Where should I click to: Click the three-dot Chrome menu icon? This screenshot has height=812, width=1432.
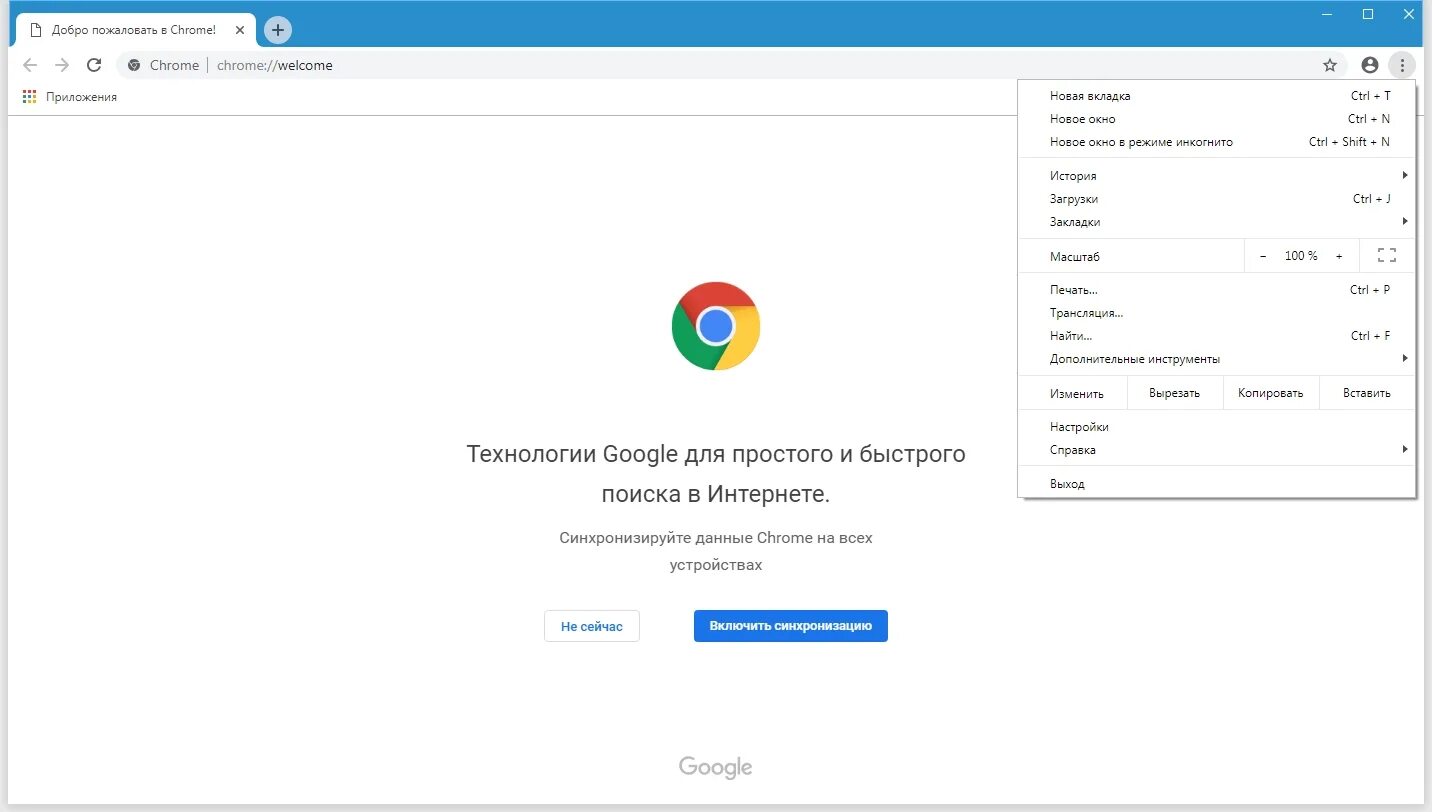click(x=1402, y=65)
